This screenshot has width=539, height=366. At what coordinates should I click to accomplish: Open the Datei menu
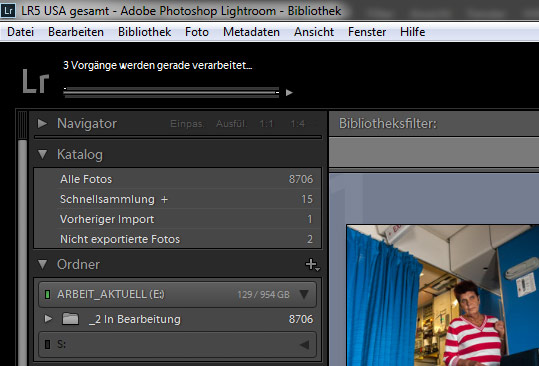coord(20,32)
